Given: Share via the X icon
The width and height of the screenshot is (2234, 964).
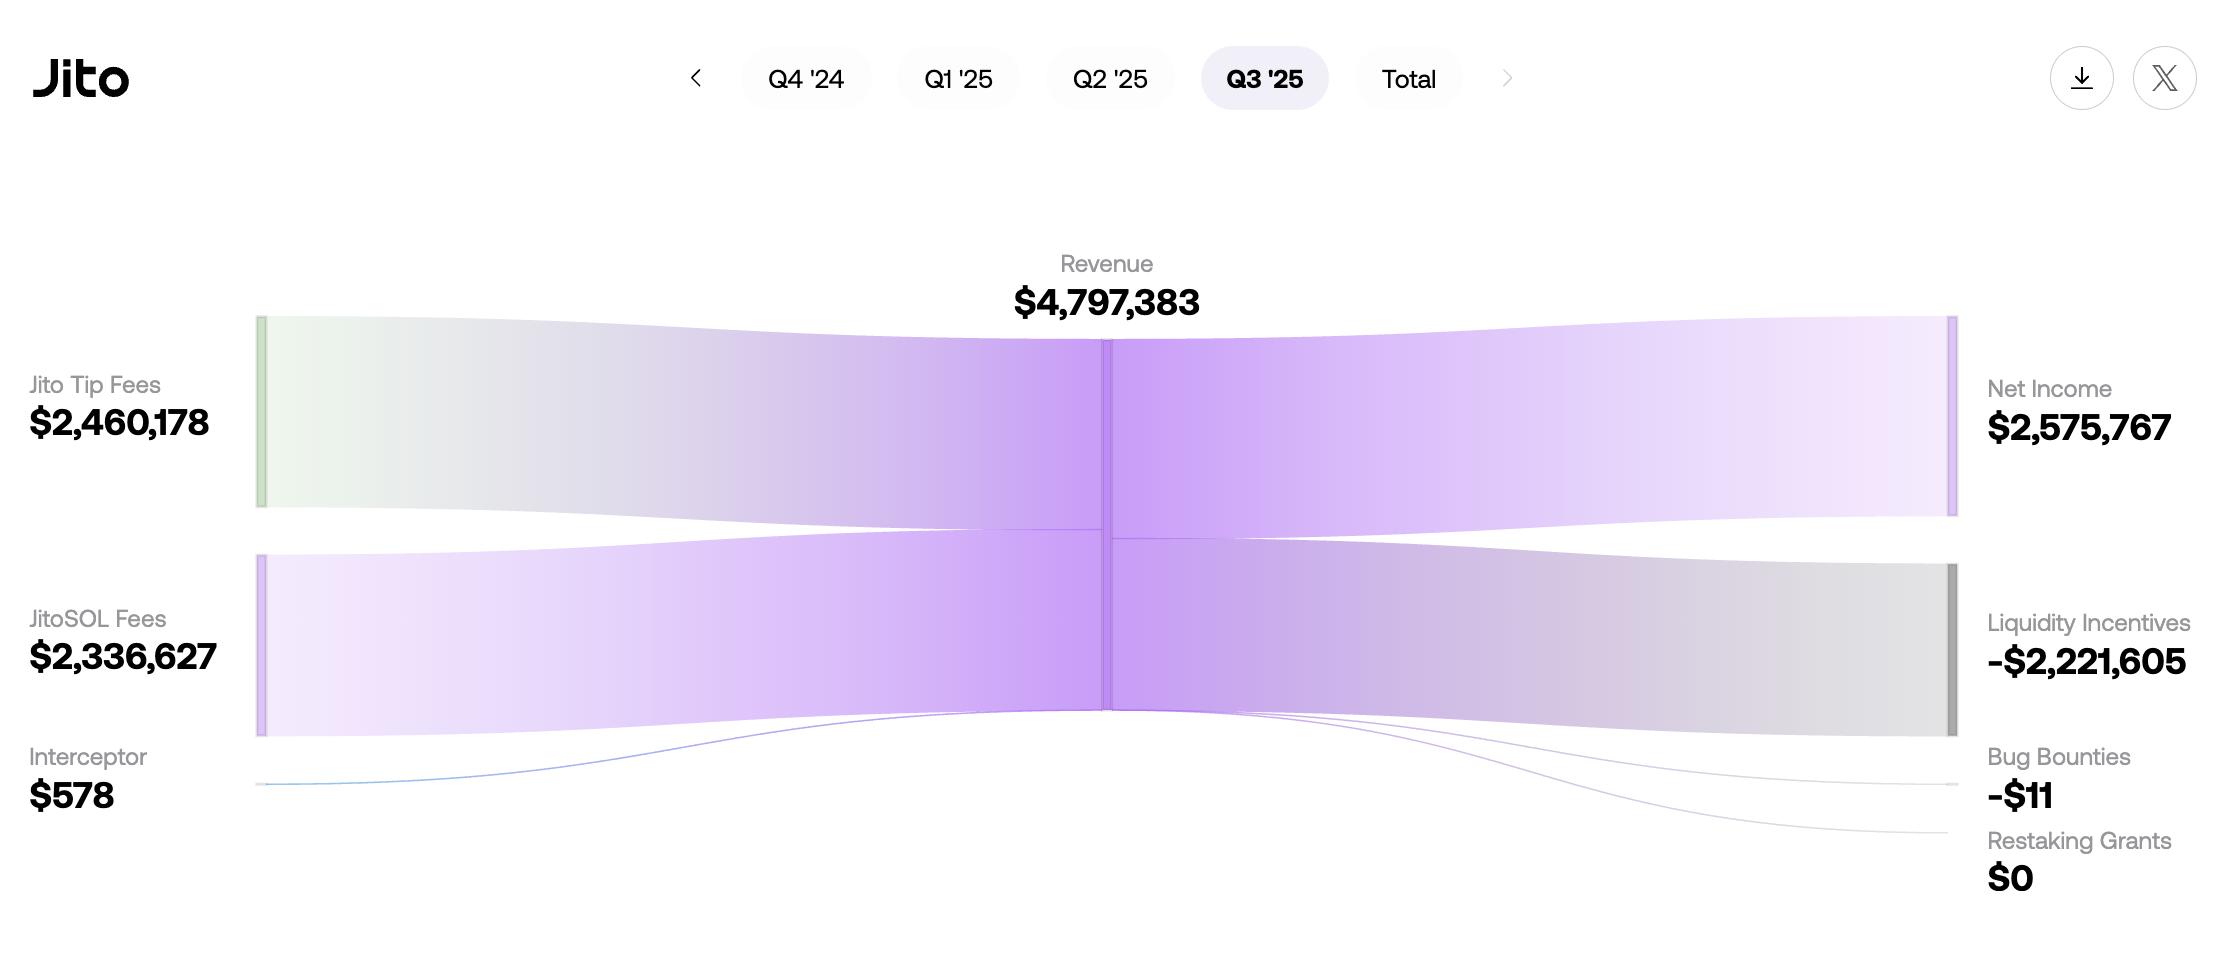Looking at the screenshot, I should 2164,78.
